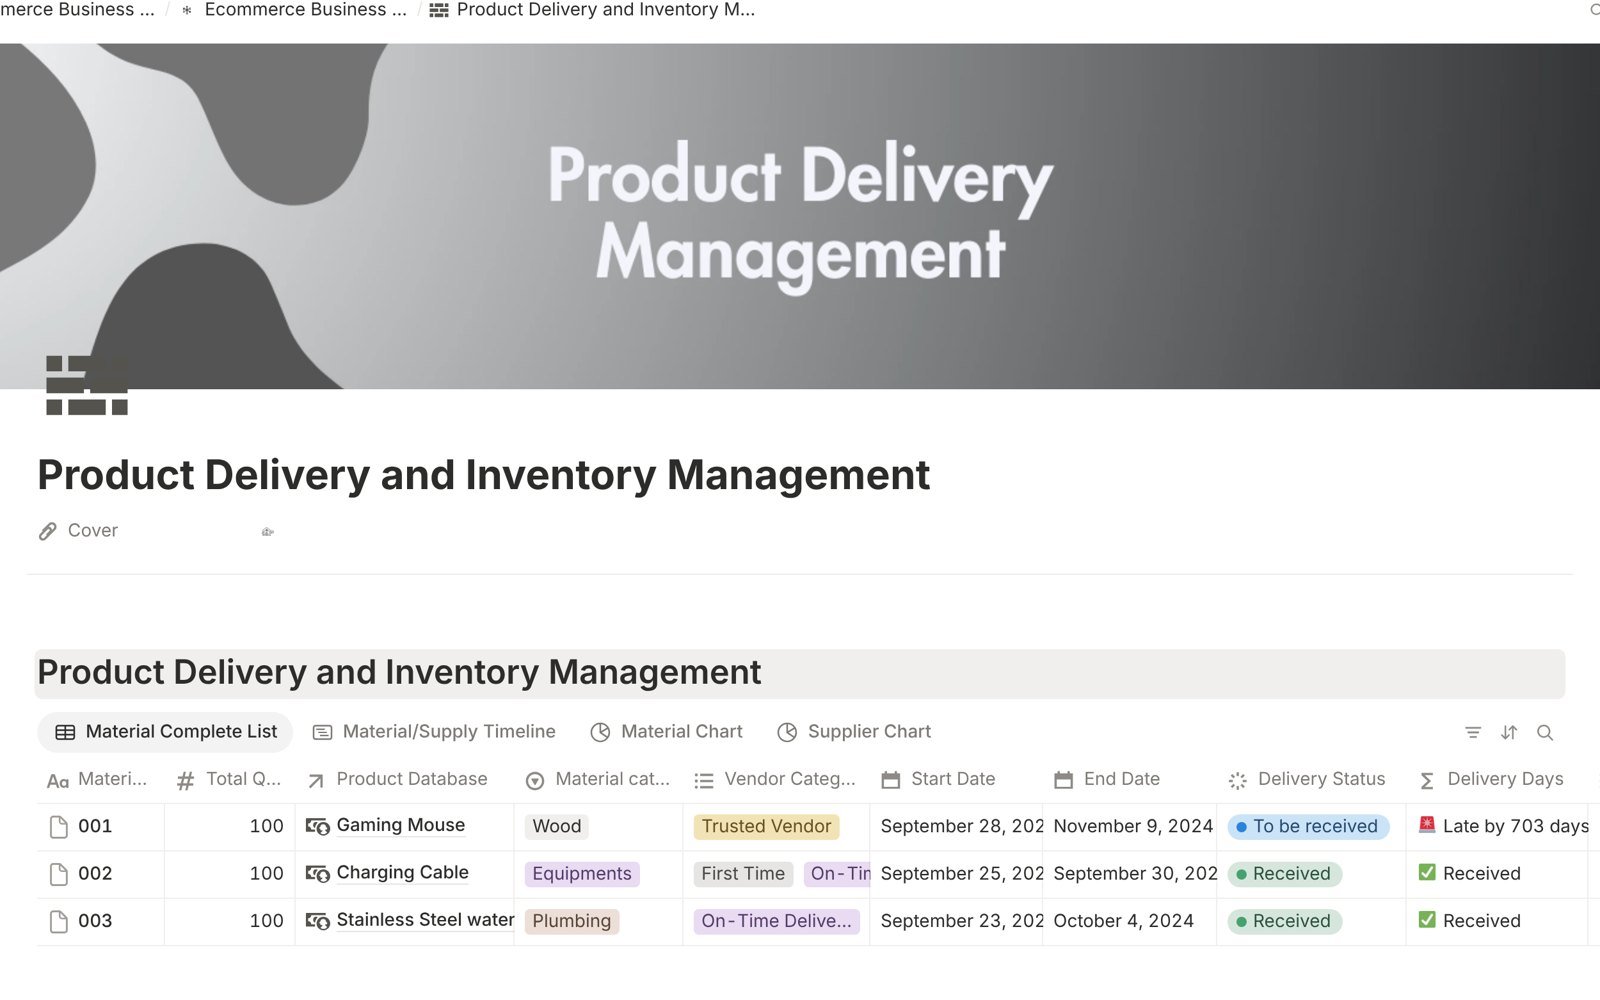Click the paperclip icon beside Cover
The image size is (1600, 1000).
pyautogui.click(x=47, y=531)
